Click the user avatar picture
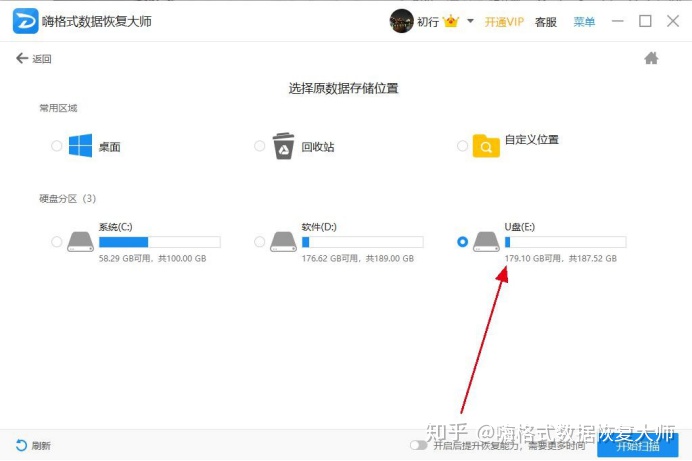The width and height of the screenshot is (692, 461). [x=401, y=21]
